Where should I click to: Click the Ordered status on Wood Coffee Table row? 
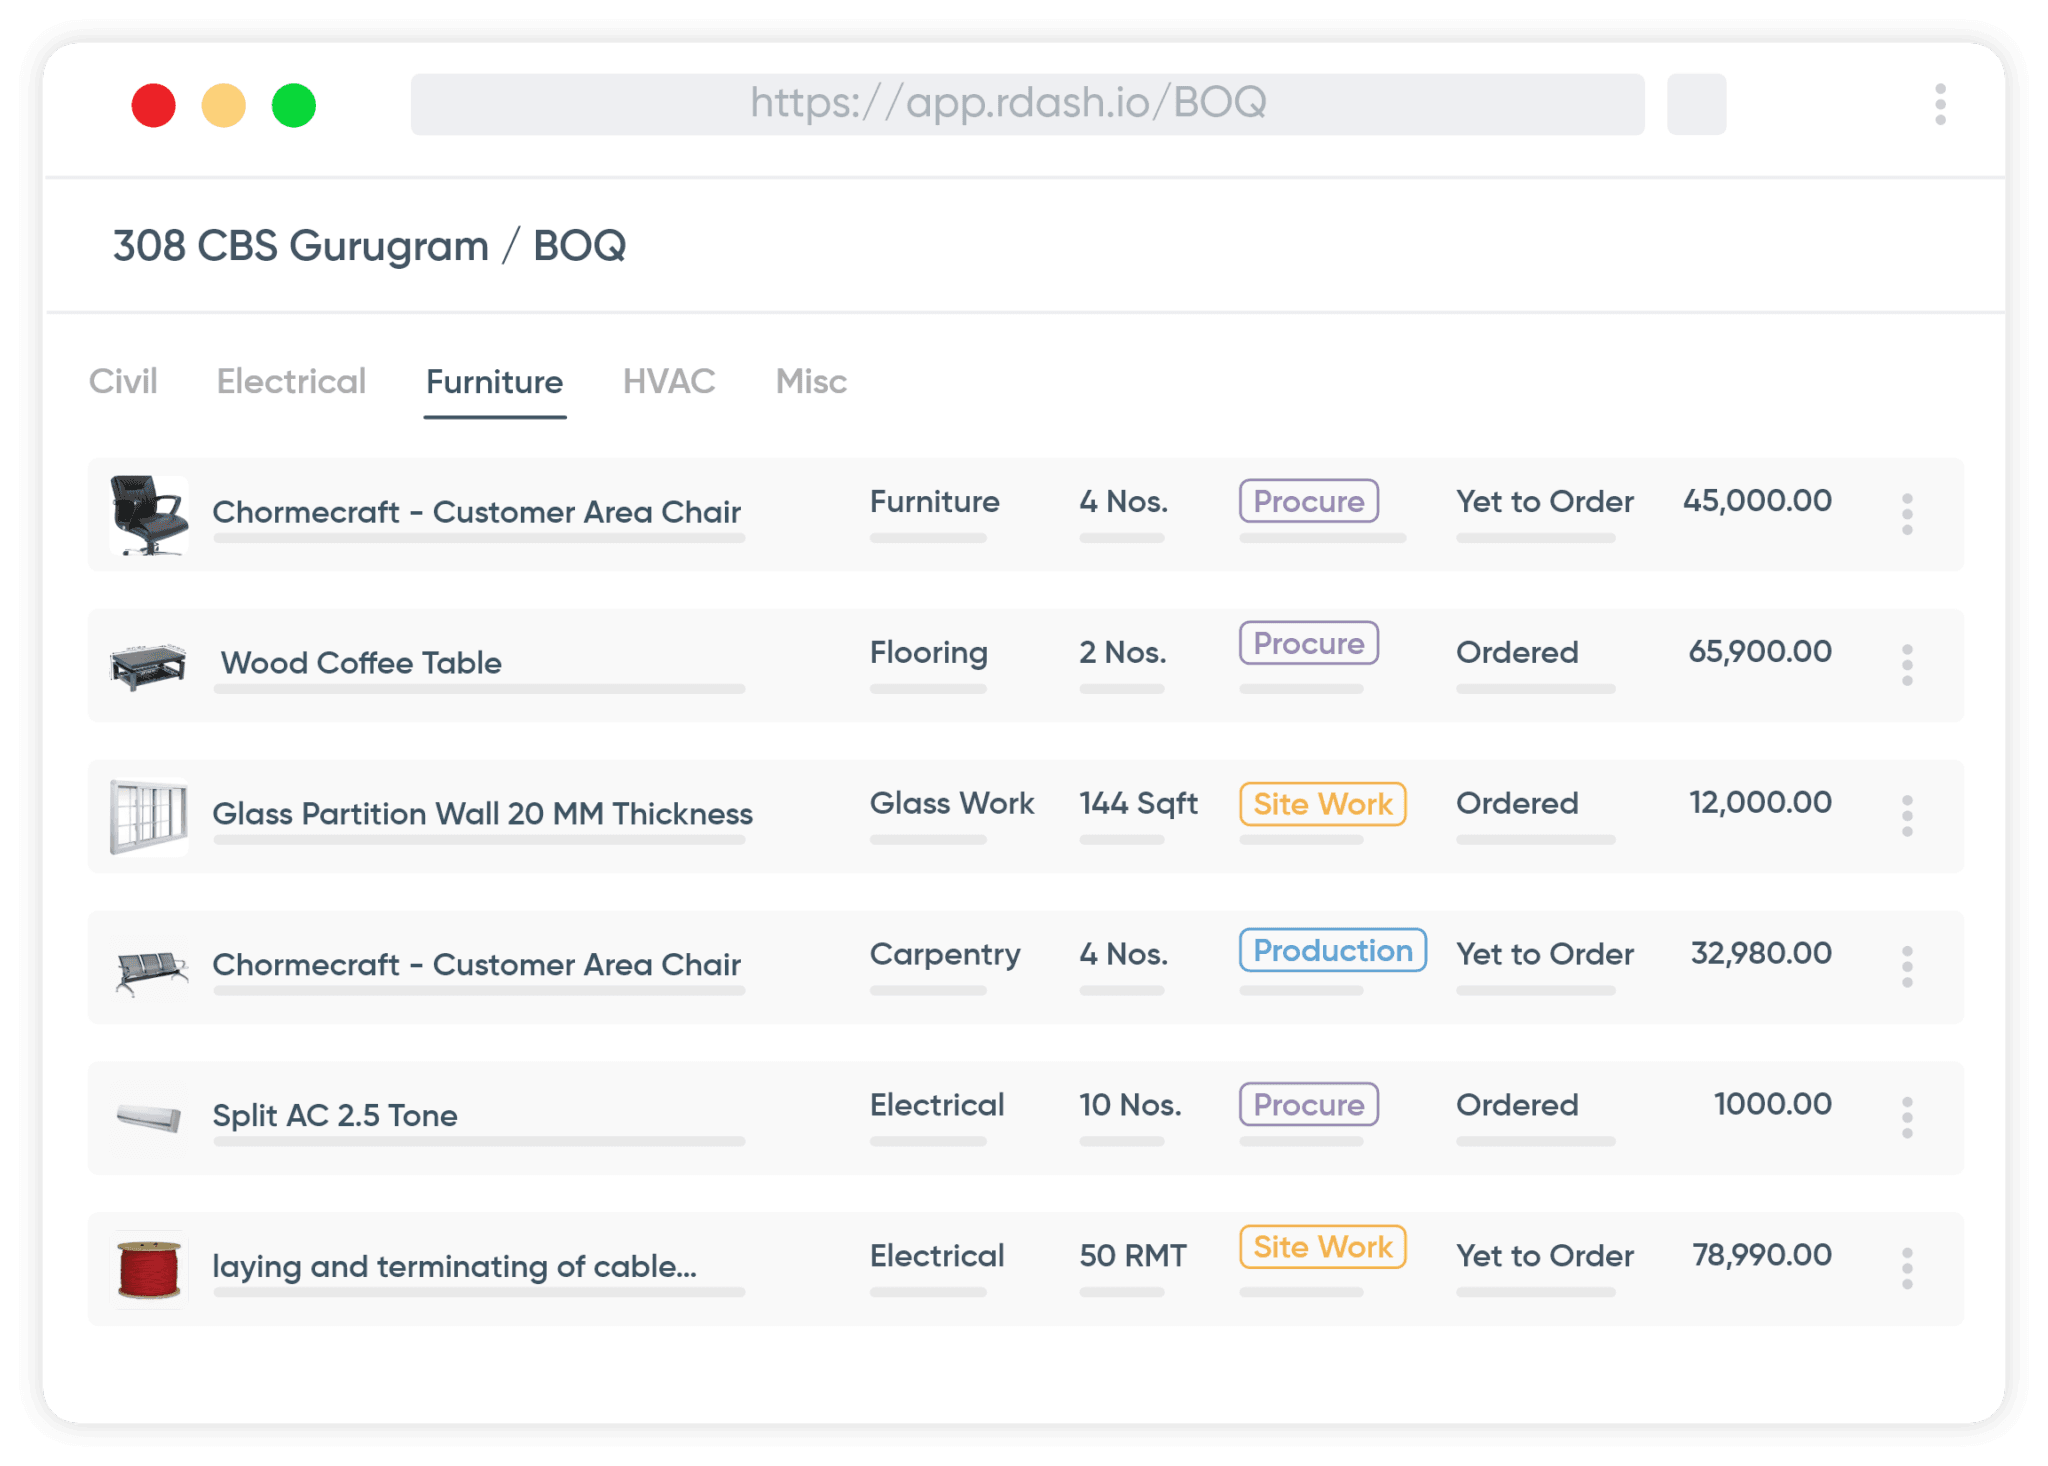coord(1518,652)
